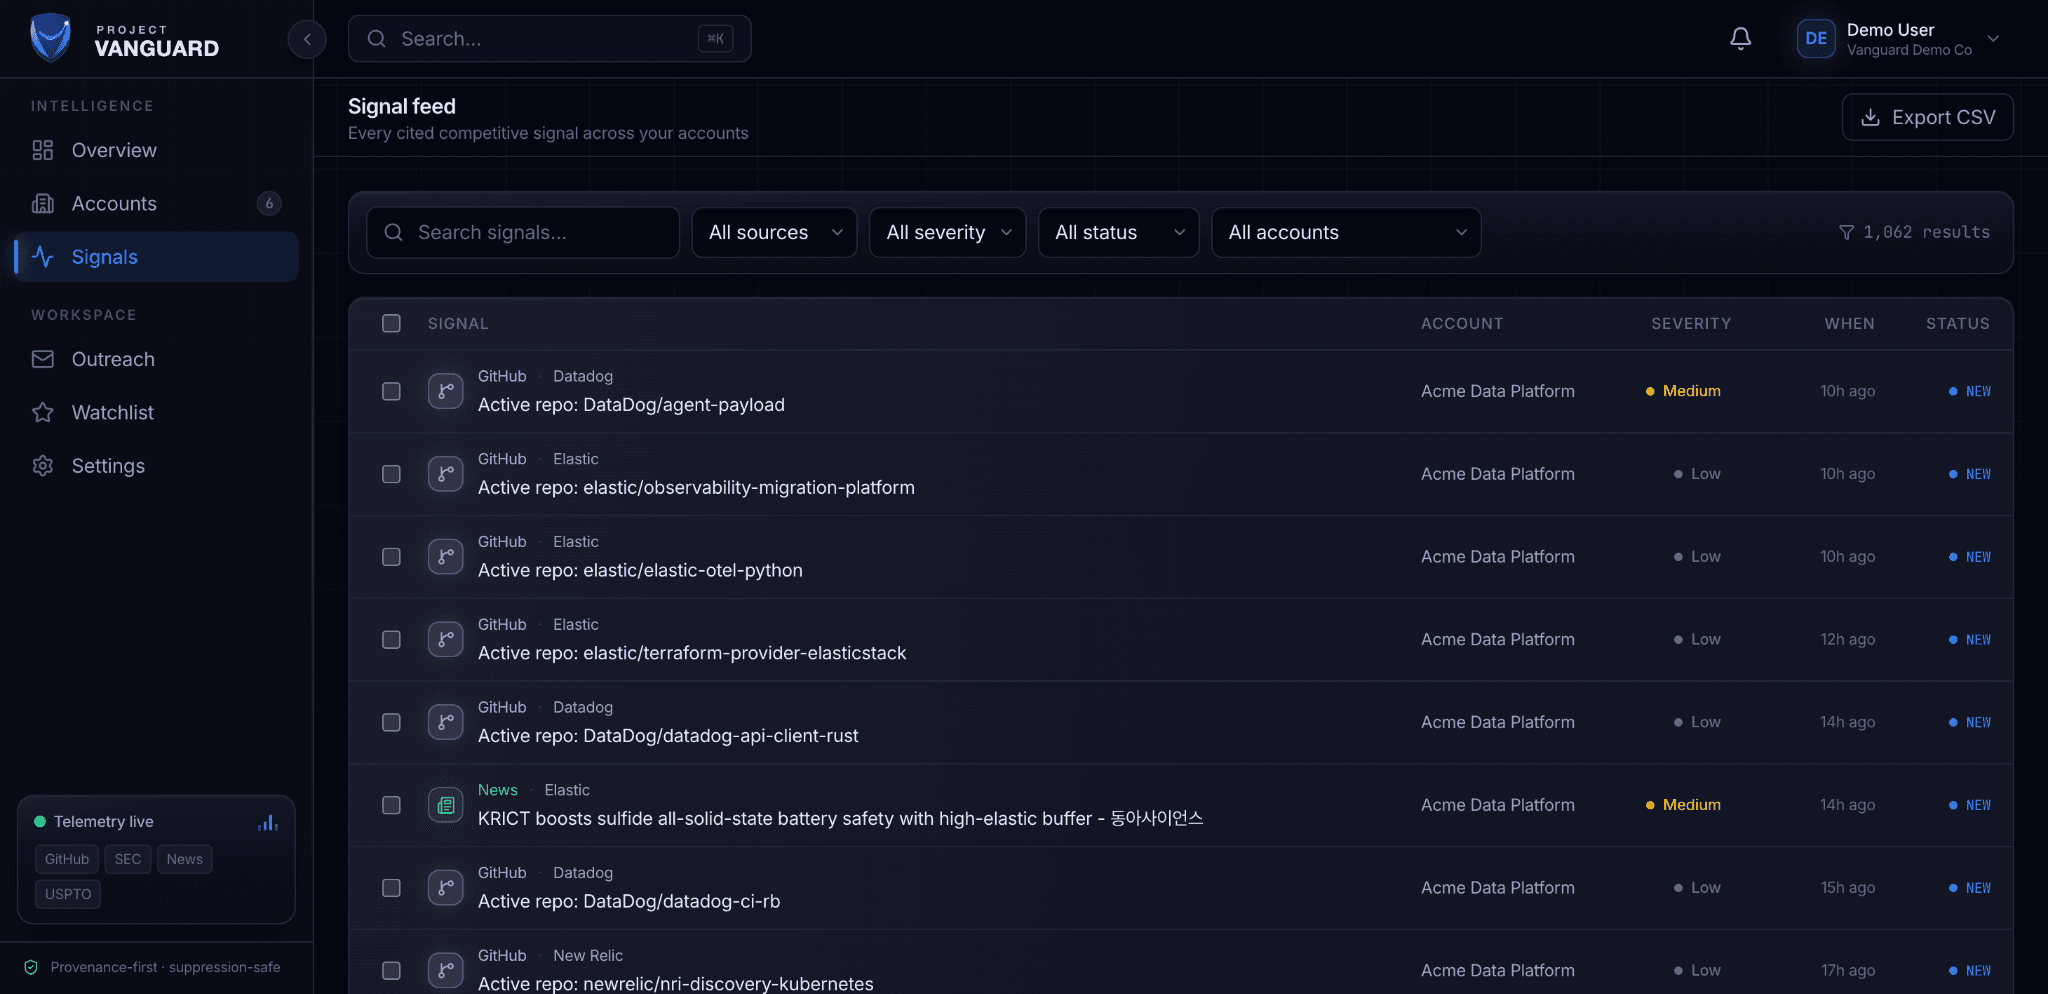Click the GitHub branch icon for DataDog/agent-payload

coord(445,391)
